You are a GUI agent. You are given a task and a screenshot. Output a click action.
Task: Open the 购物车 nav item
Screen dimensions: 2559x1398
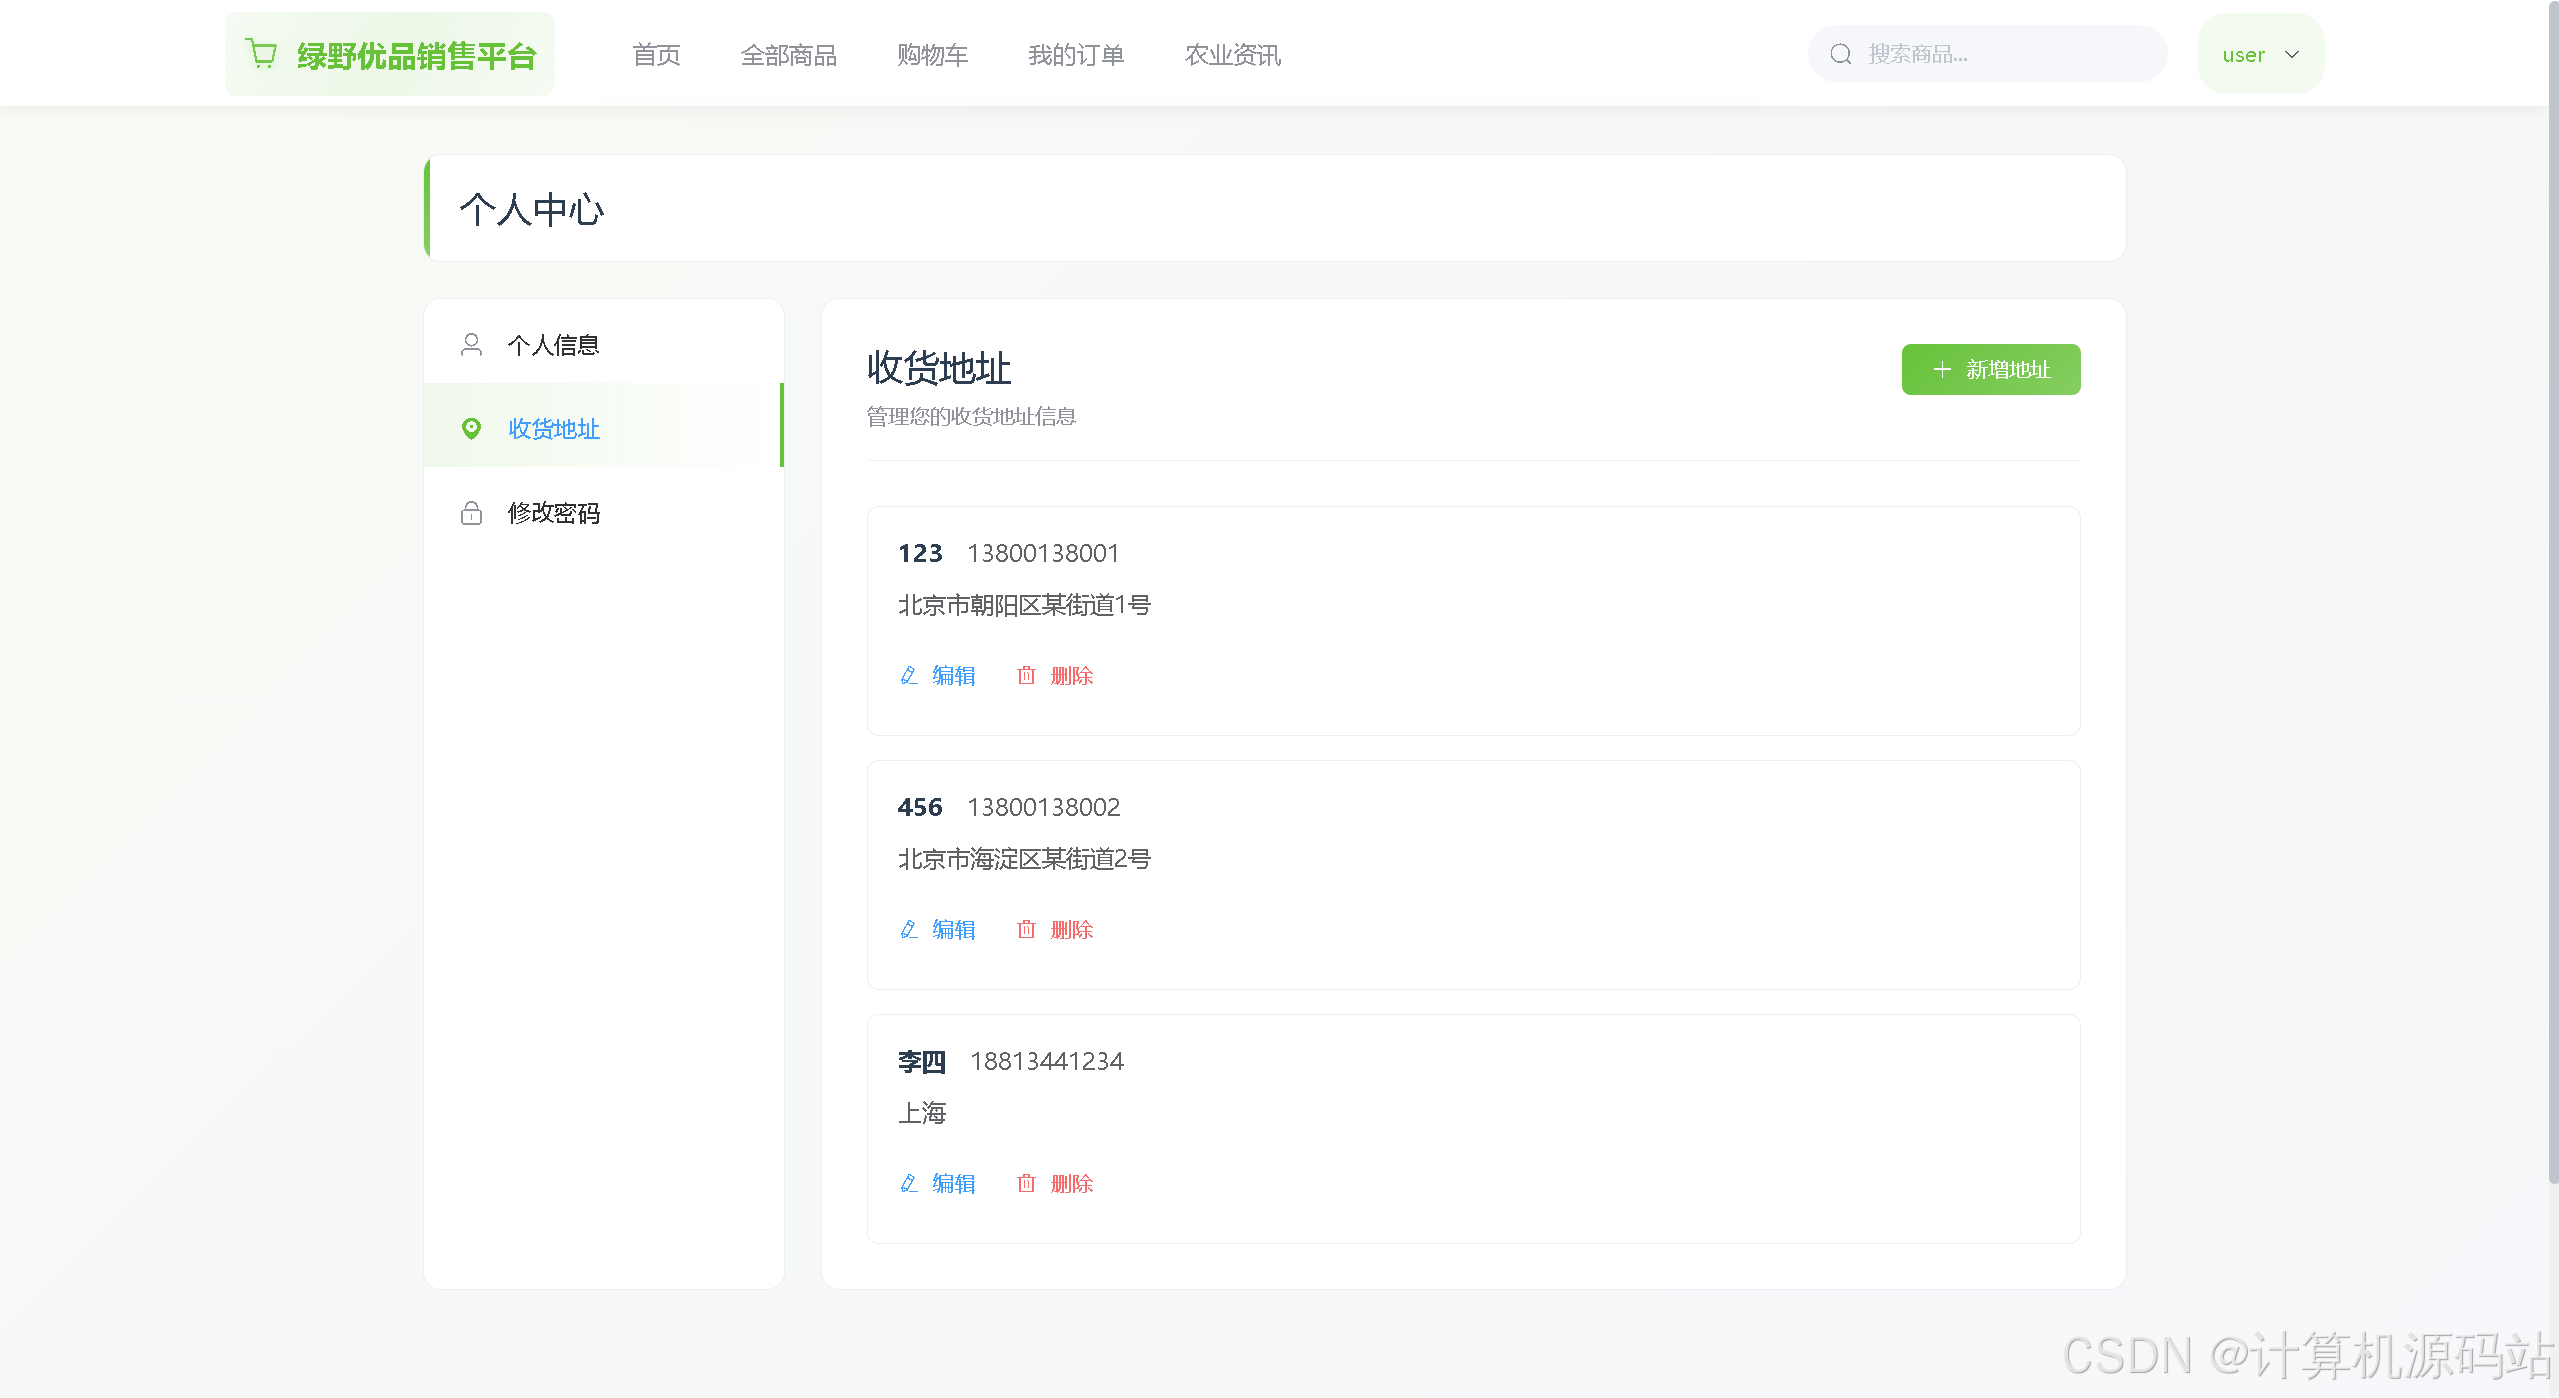[932, 55]
